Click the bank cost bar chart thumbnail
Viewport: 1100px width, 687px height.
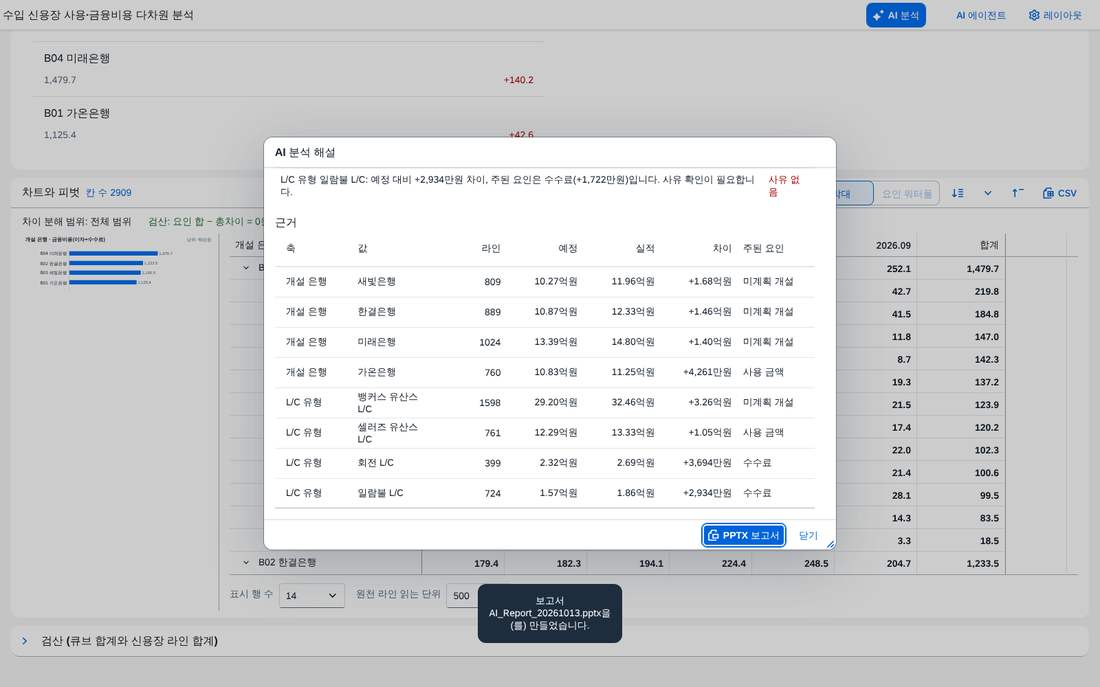click(x=117, y=261)
